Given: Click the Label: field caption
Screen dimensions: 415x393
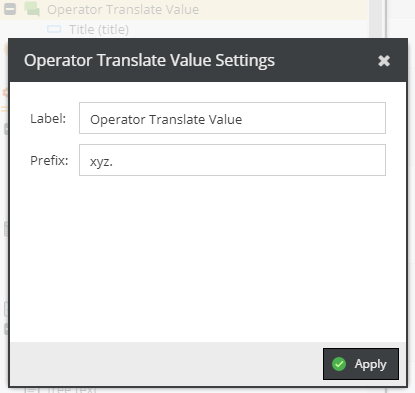Looking at the screenshot, I should pyautogui.click(x=48, y=118).
